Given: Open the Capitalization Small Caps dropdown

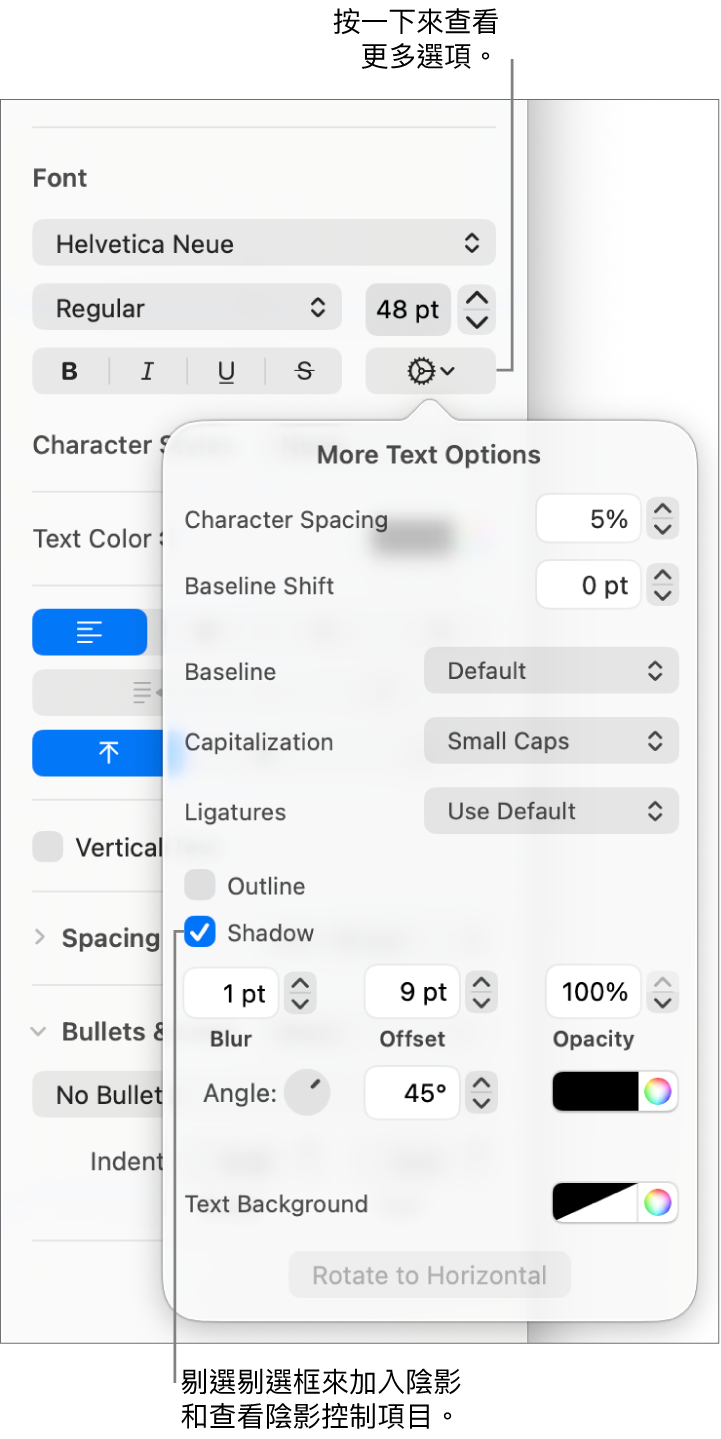Looking at the screenshot, I should click(551, 741).
